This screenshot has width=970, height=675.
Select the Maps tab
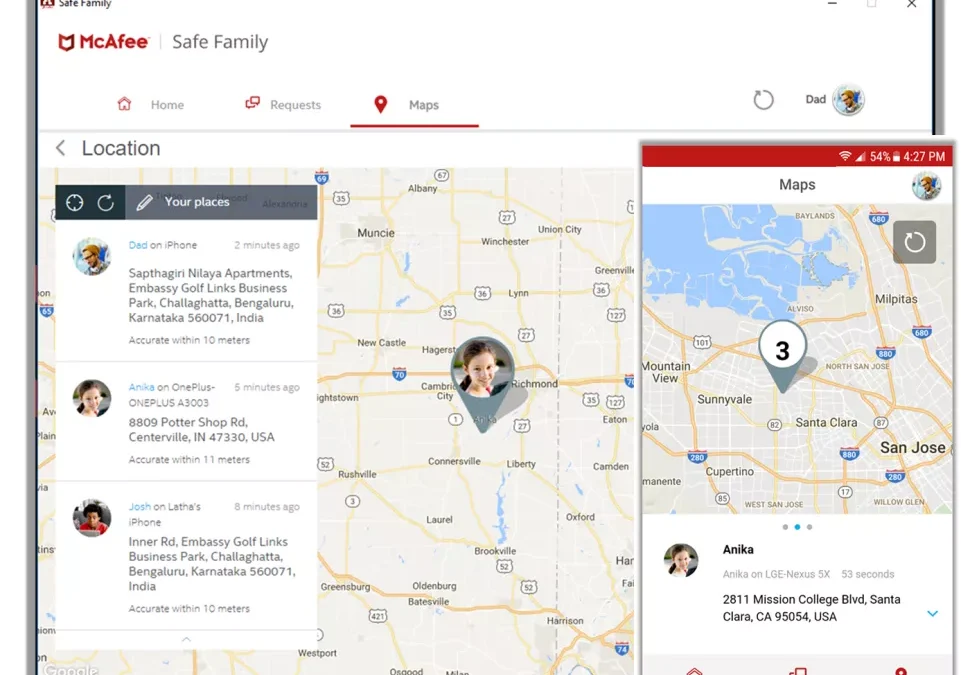[x=412, y=105]
